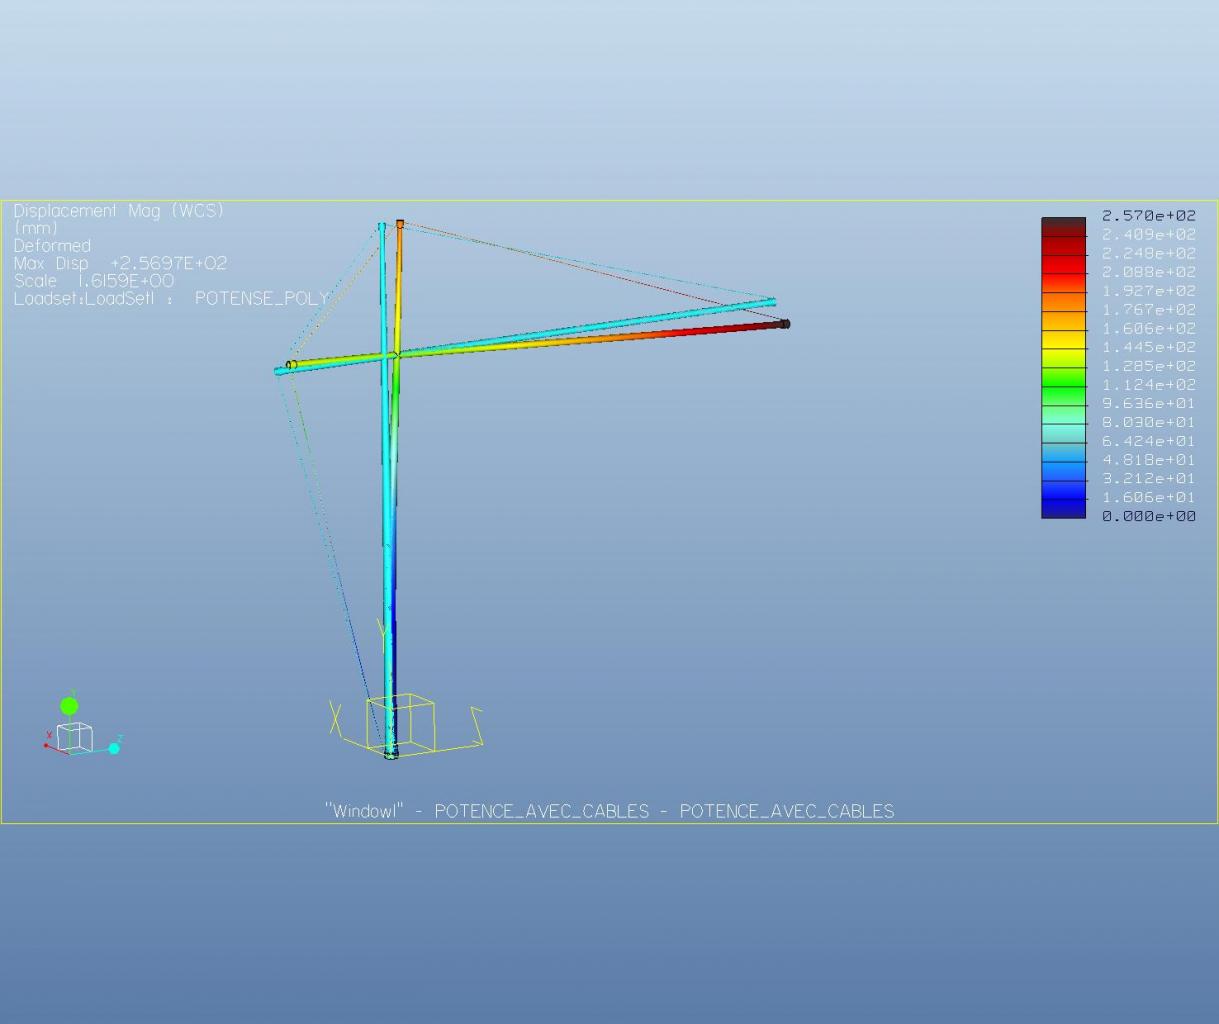The height and width of the screenshot is (1024, 1219).
Task: Click the red X-axis tip on the triad
Action: (x=46, y=745)
